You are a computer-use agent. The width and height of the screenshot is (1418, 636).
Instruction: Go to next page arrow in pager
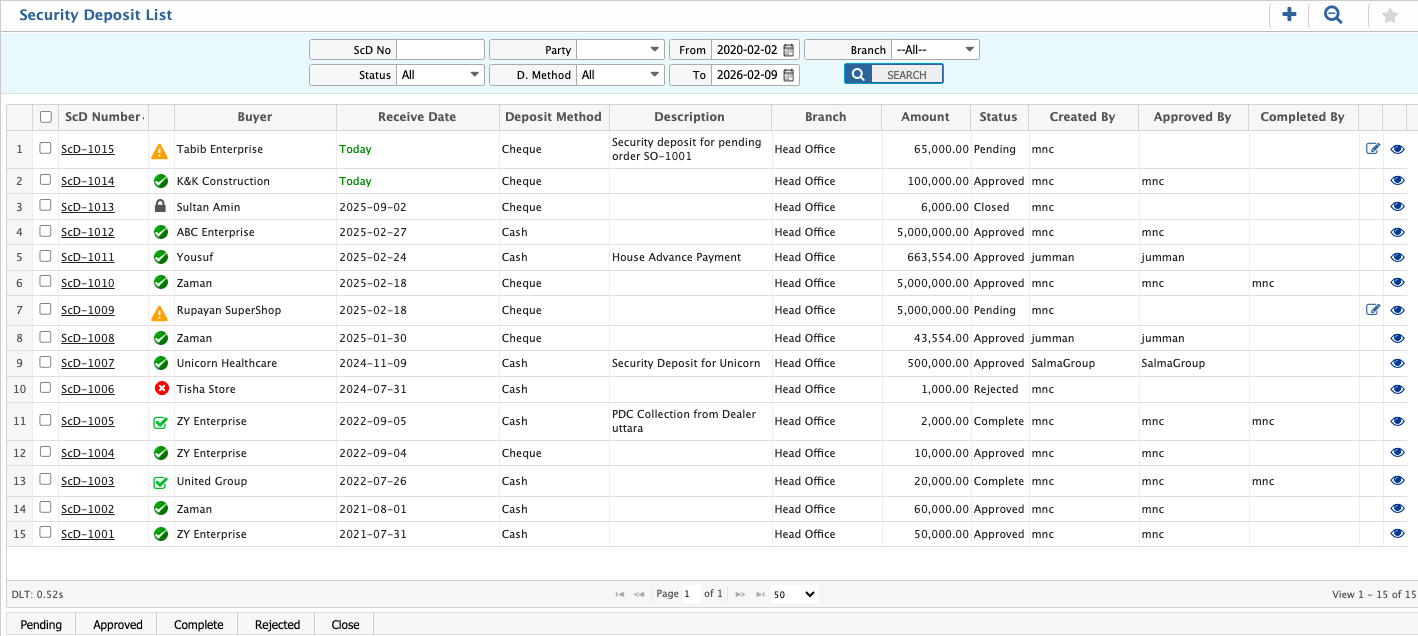pos(740,594)
